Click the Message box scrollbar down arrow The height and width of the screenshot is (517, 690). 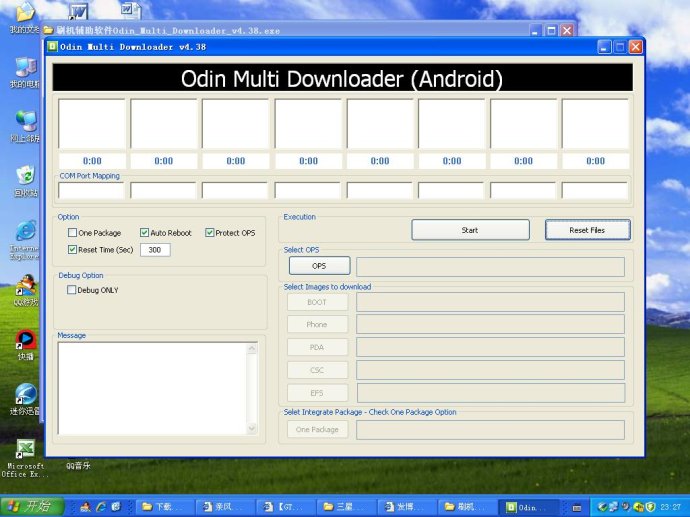coord(252,429)
